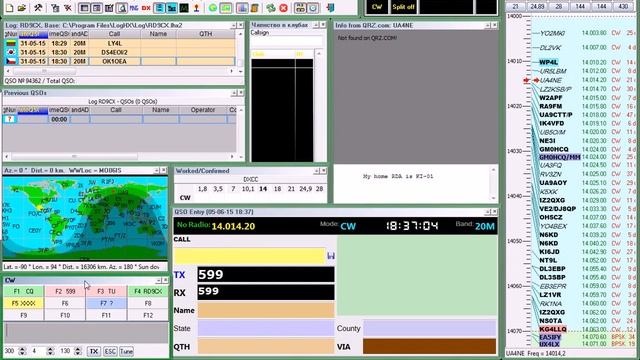This screenshot has width=640, height=360.
Task: Click the orange book toolbar icon
Action: click(254, 8)
